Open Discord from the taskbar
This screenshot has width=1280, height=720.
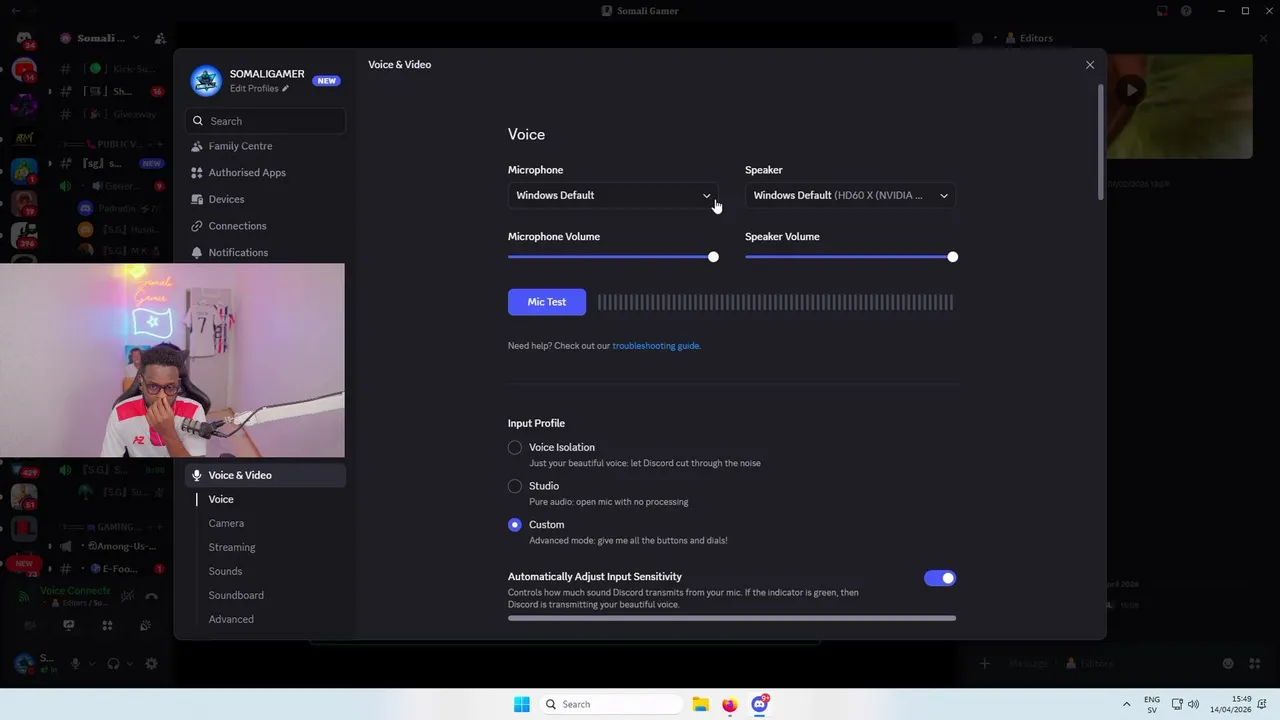coord(760,704)
